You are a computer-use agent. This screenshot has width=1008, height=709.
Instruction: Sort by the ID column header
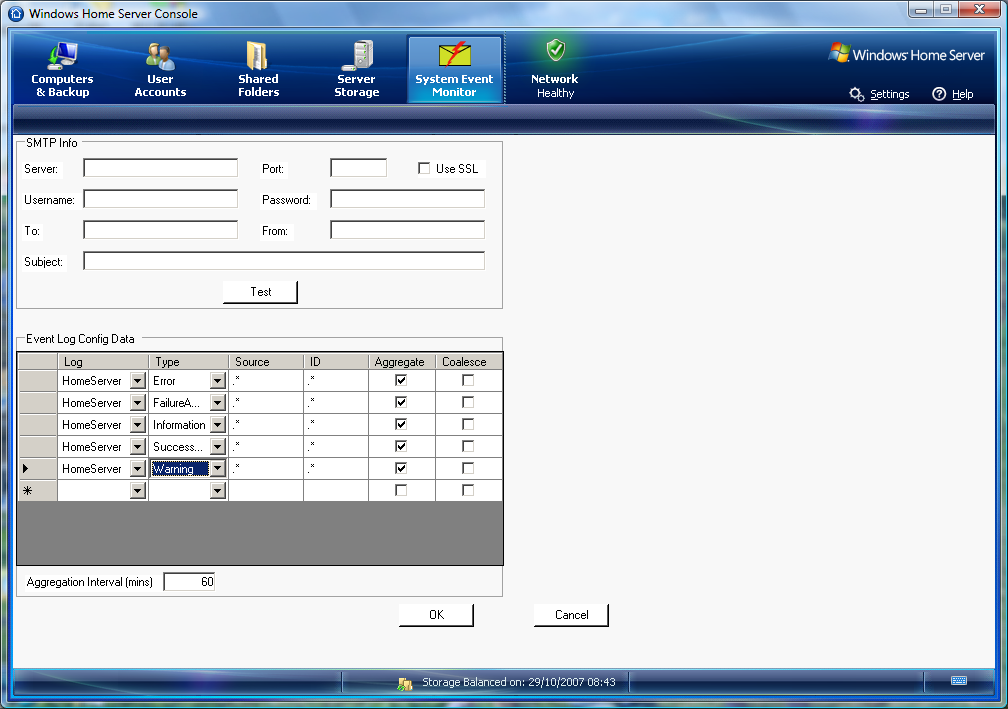(336, 362)
